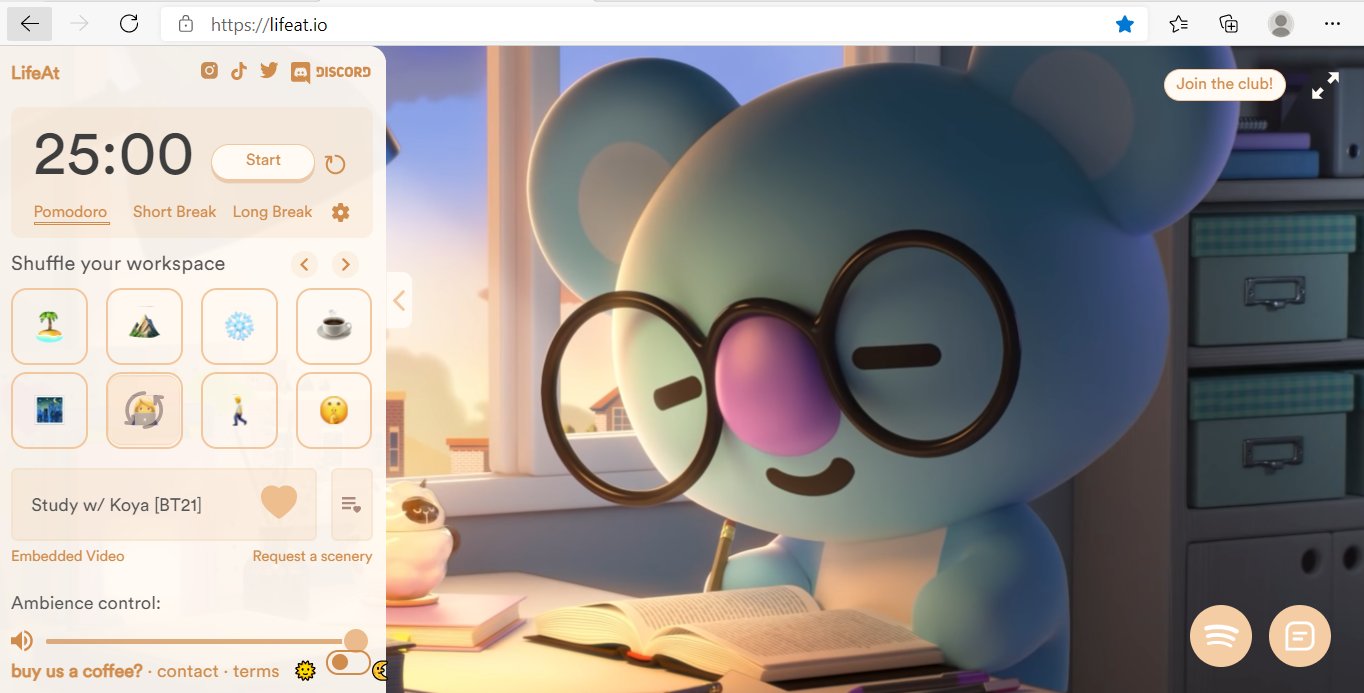Reset the Pomodoro timer
Image resolution: width=1364 pixels, height=693 pixels.
point(335,164)
